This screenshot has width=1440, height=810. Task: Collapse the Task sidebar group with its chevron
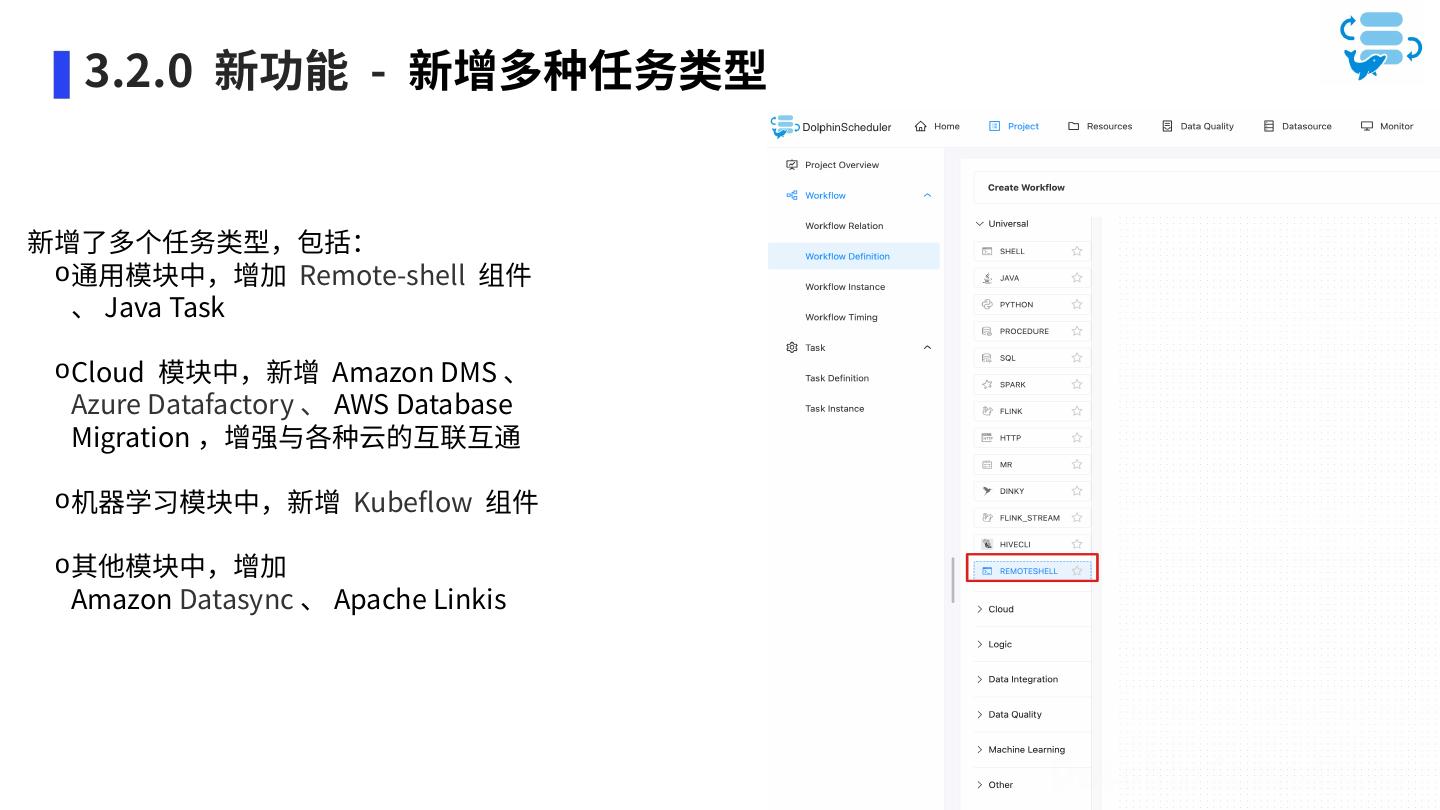point(927,348)
